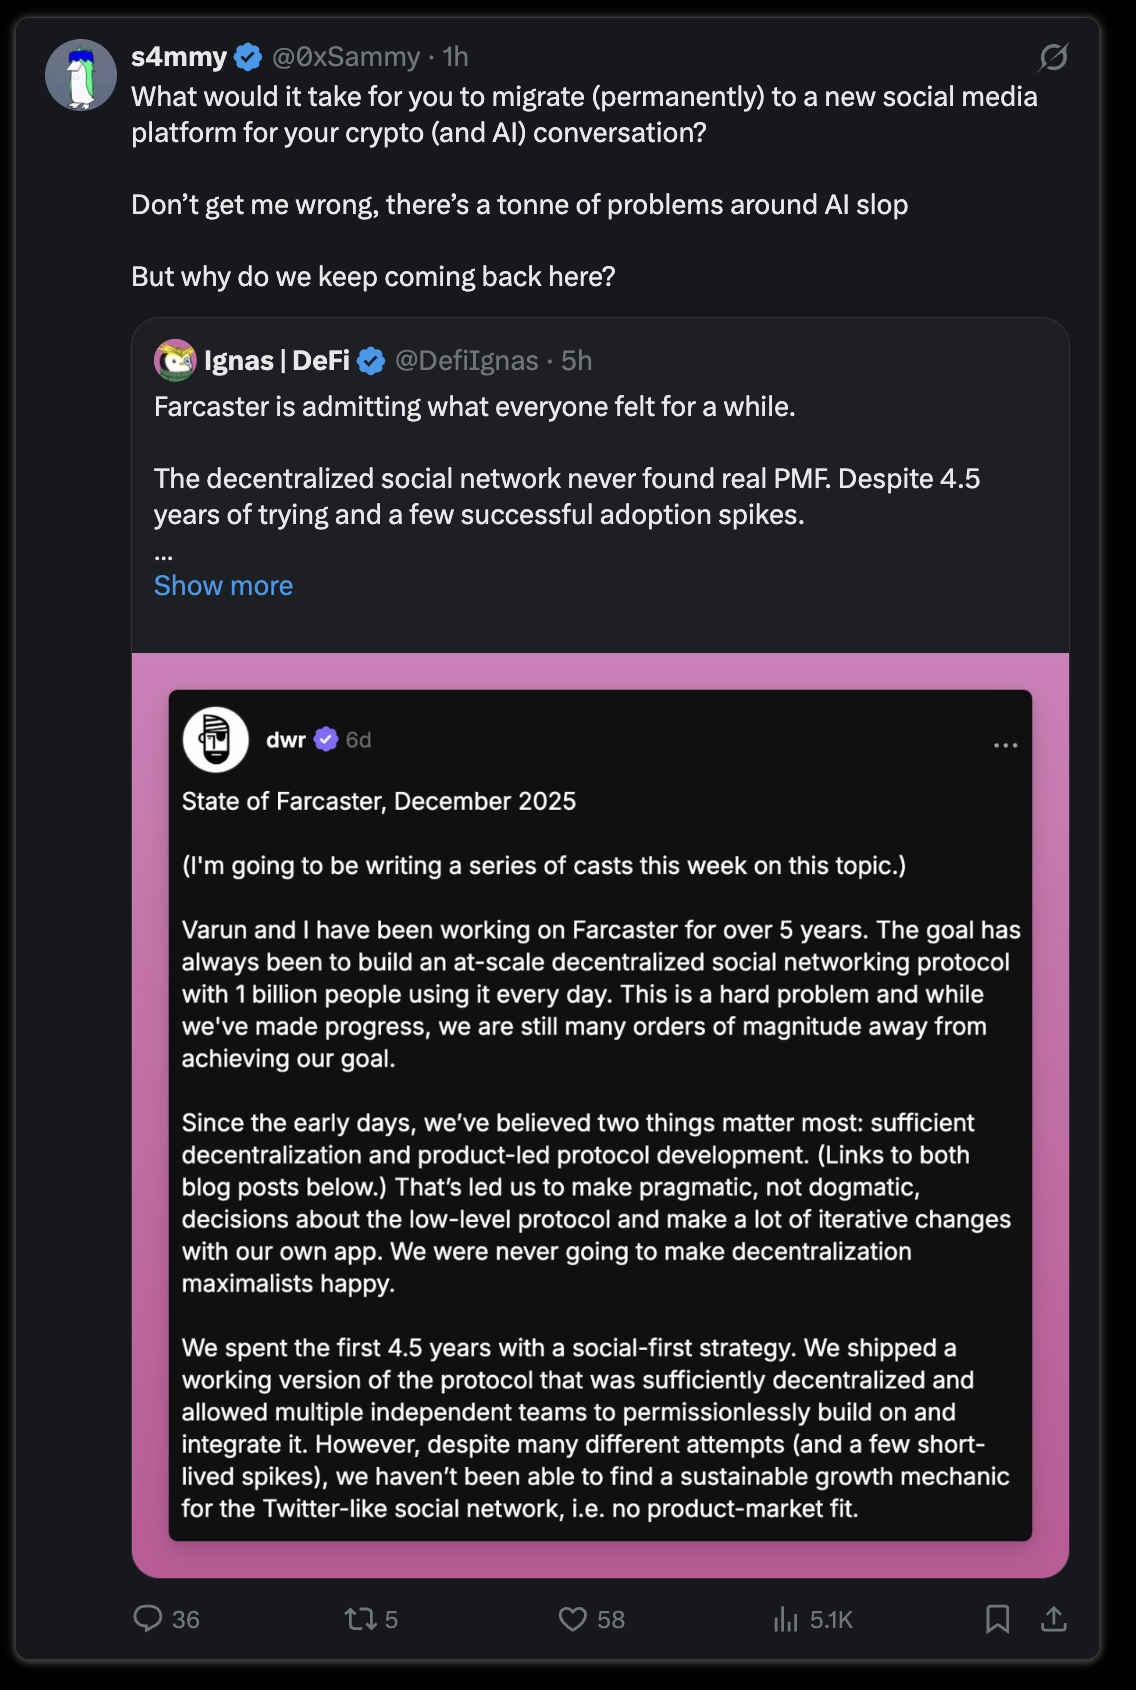Image resolution: width=1136 pixels, height=1690 pixels.
Task: Visit the @0xSammy handle link
Action: point(346,57)
